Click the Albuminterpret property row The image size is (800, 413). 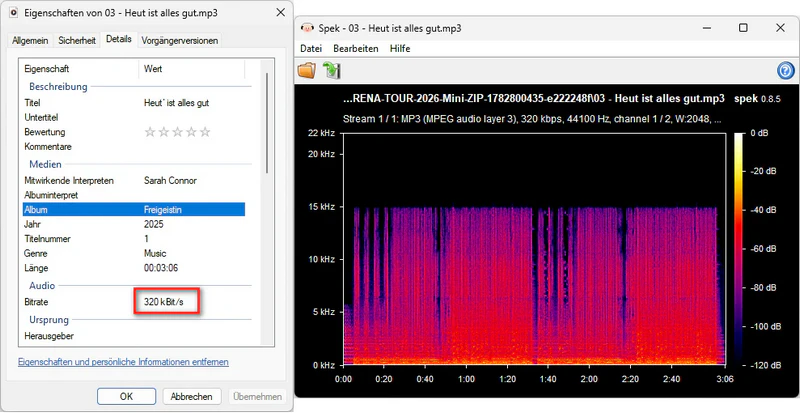point(134,195)
